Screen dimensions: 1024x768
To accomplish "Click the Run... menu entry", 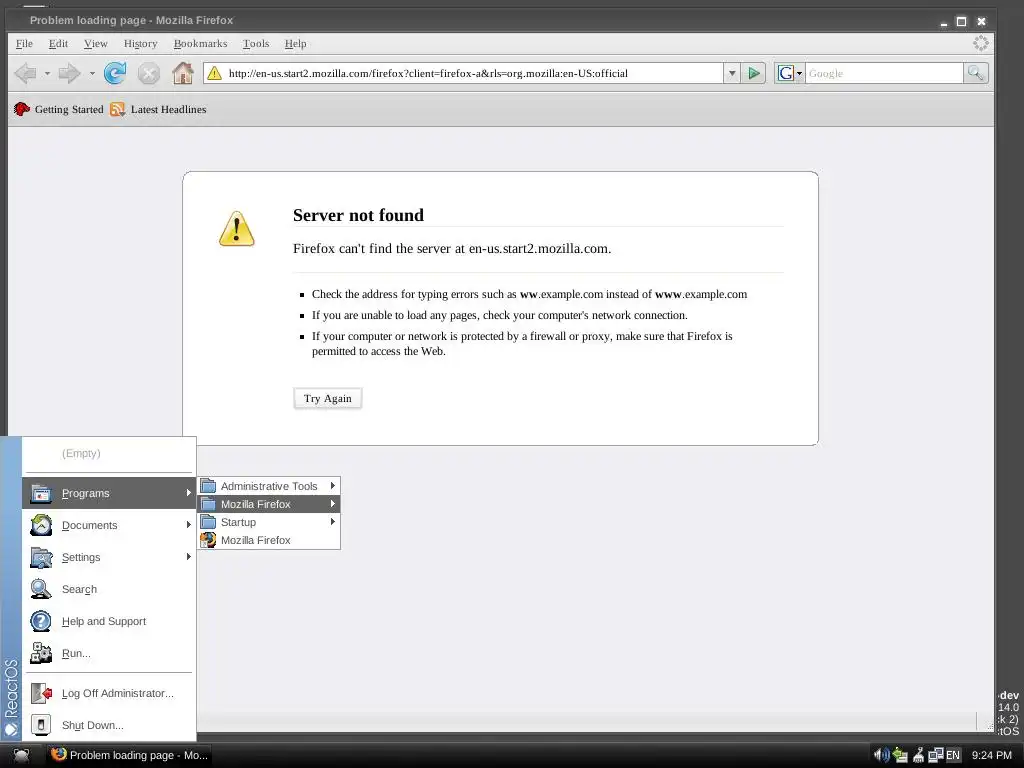I will [109, 653].
